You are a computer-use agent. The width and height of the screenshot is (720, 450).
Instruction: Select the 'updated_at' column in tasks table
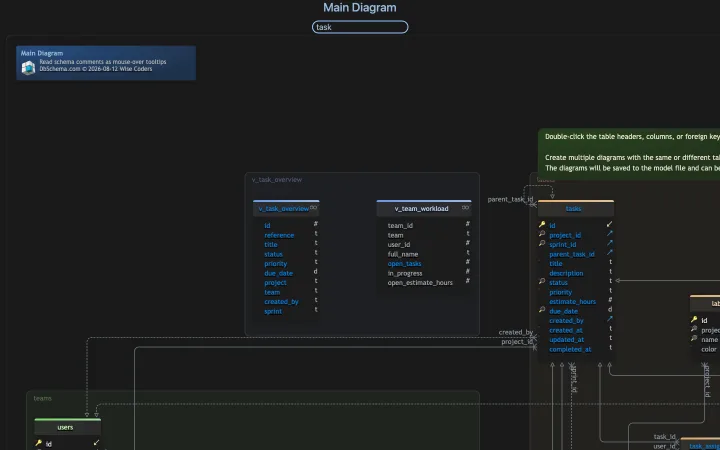click(567, 340)
